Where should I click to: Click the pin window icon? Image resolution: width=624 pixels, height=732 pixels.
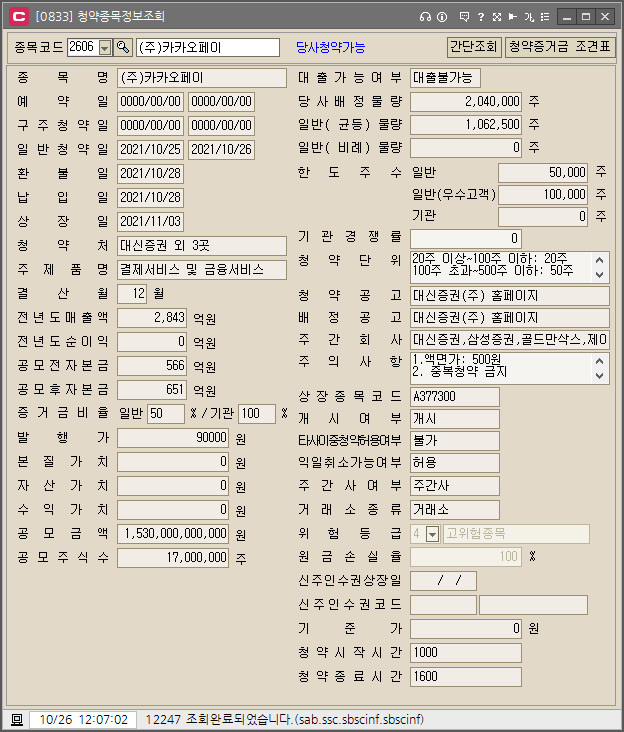pyautogui.click(x=512, y=17)
